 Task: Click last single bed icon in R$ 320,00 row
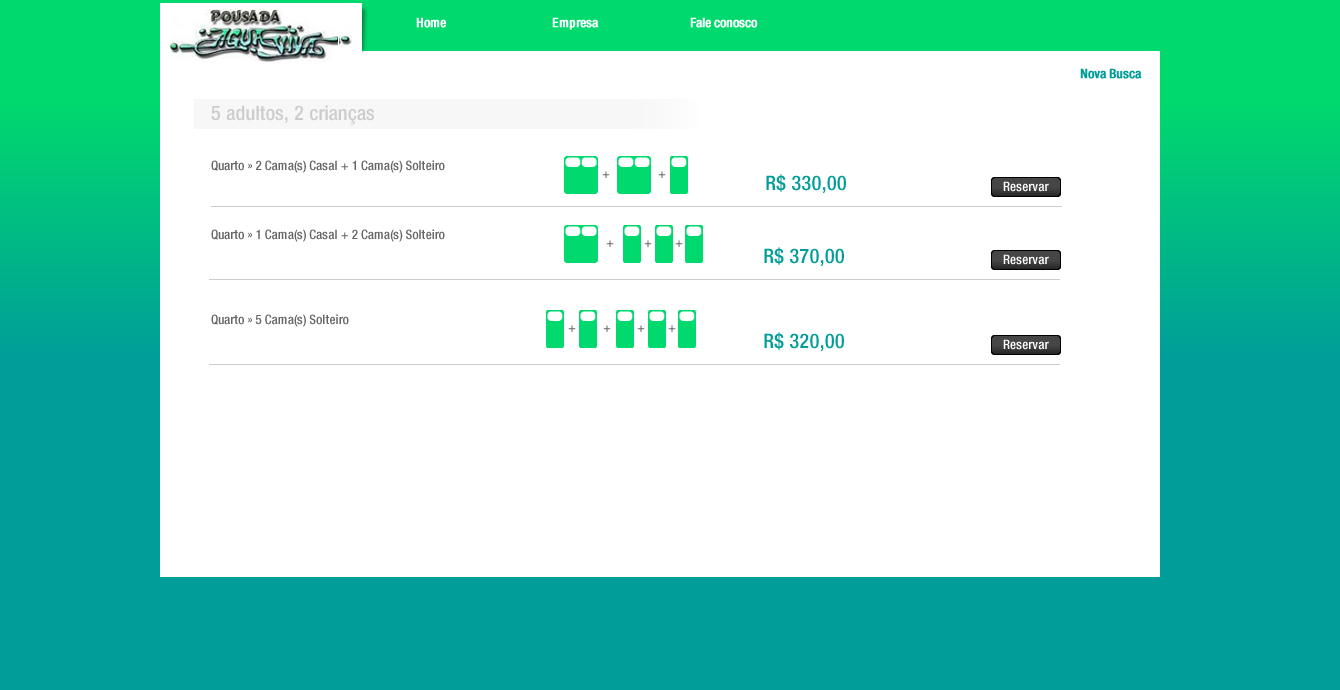pyautogui.click(x=687, y=329)
